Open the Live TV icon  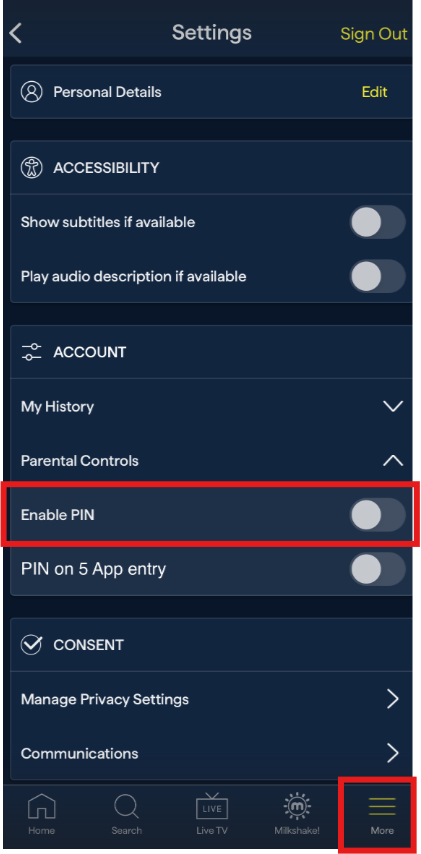click(x=212, y=807)
